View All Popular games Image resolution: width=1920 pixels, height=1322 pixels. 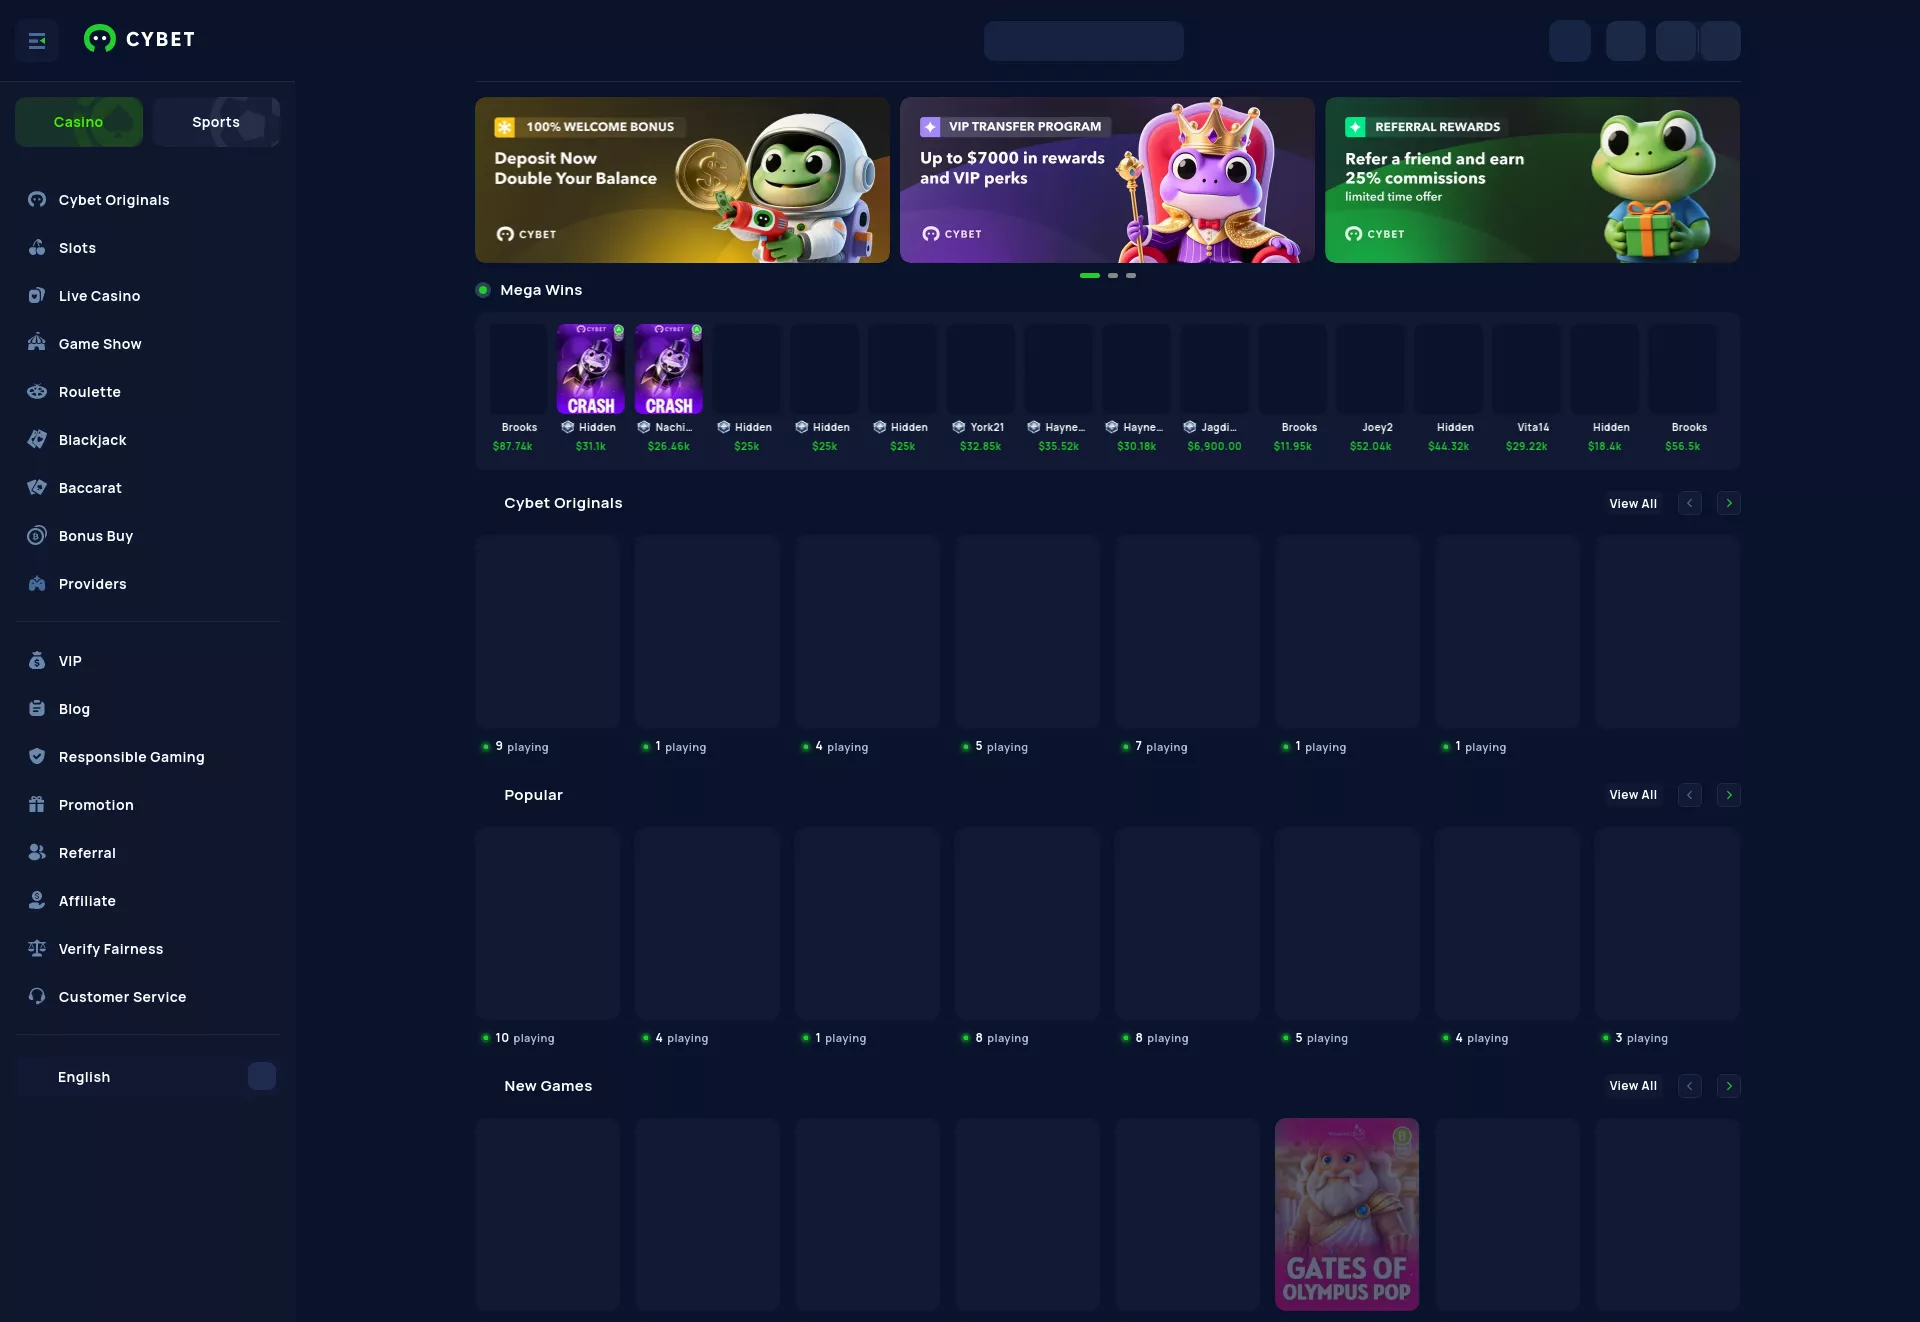pyautogui.click(x=1633, y=795)
